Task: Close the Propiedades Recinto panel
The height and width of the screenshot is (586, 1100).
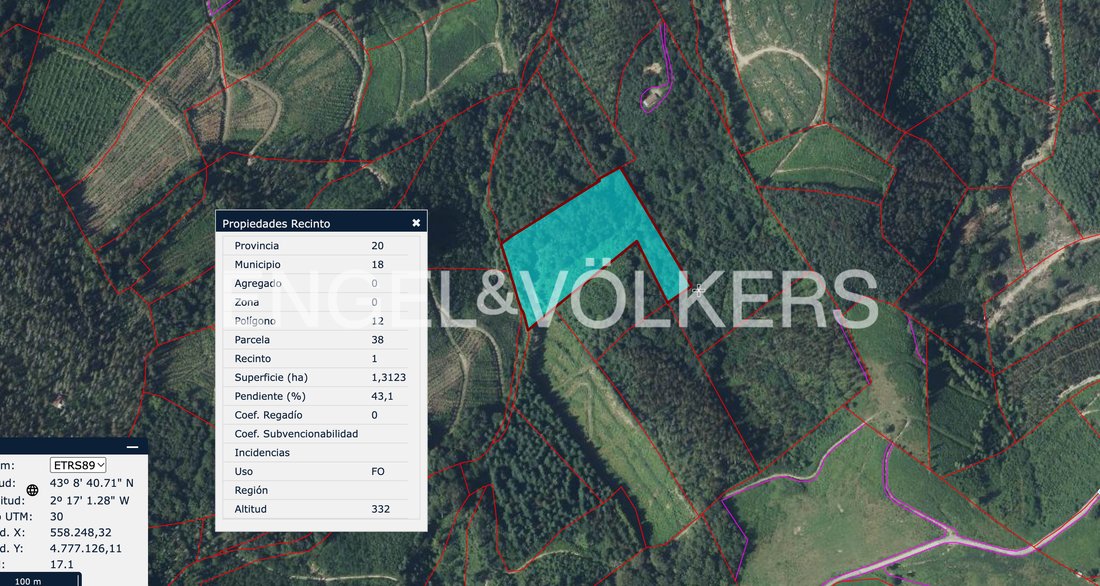Action: coord(416,222)
